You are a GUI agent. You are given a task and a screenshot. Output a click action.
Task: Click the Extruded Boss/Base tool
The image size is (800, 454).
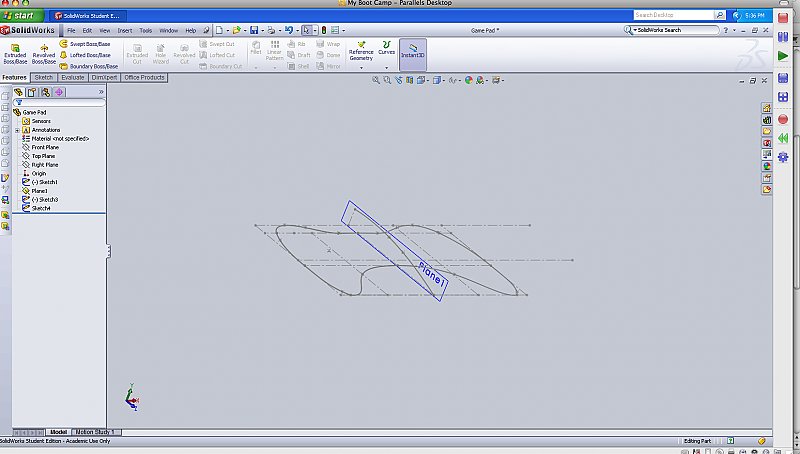(x=16, y=54)
